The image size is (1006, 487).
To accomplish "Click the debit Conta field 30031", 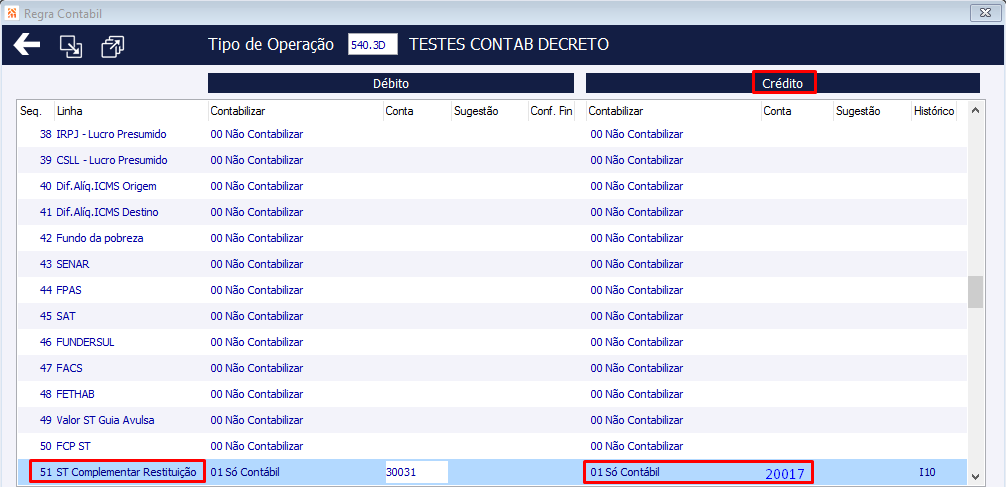I will click(416, 472).
